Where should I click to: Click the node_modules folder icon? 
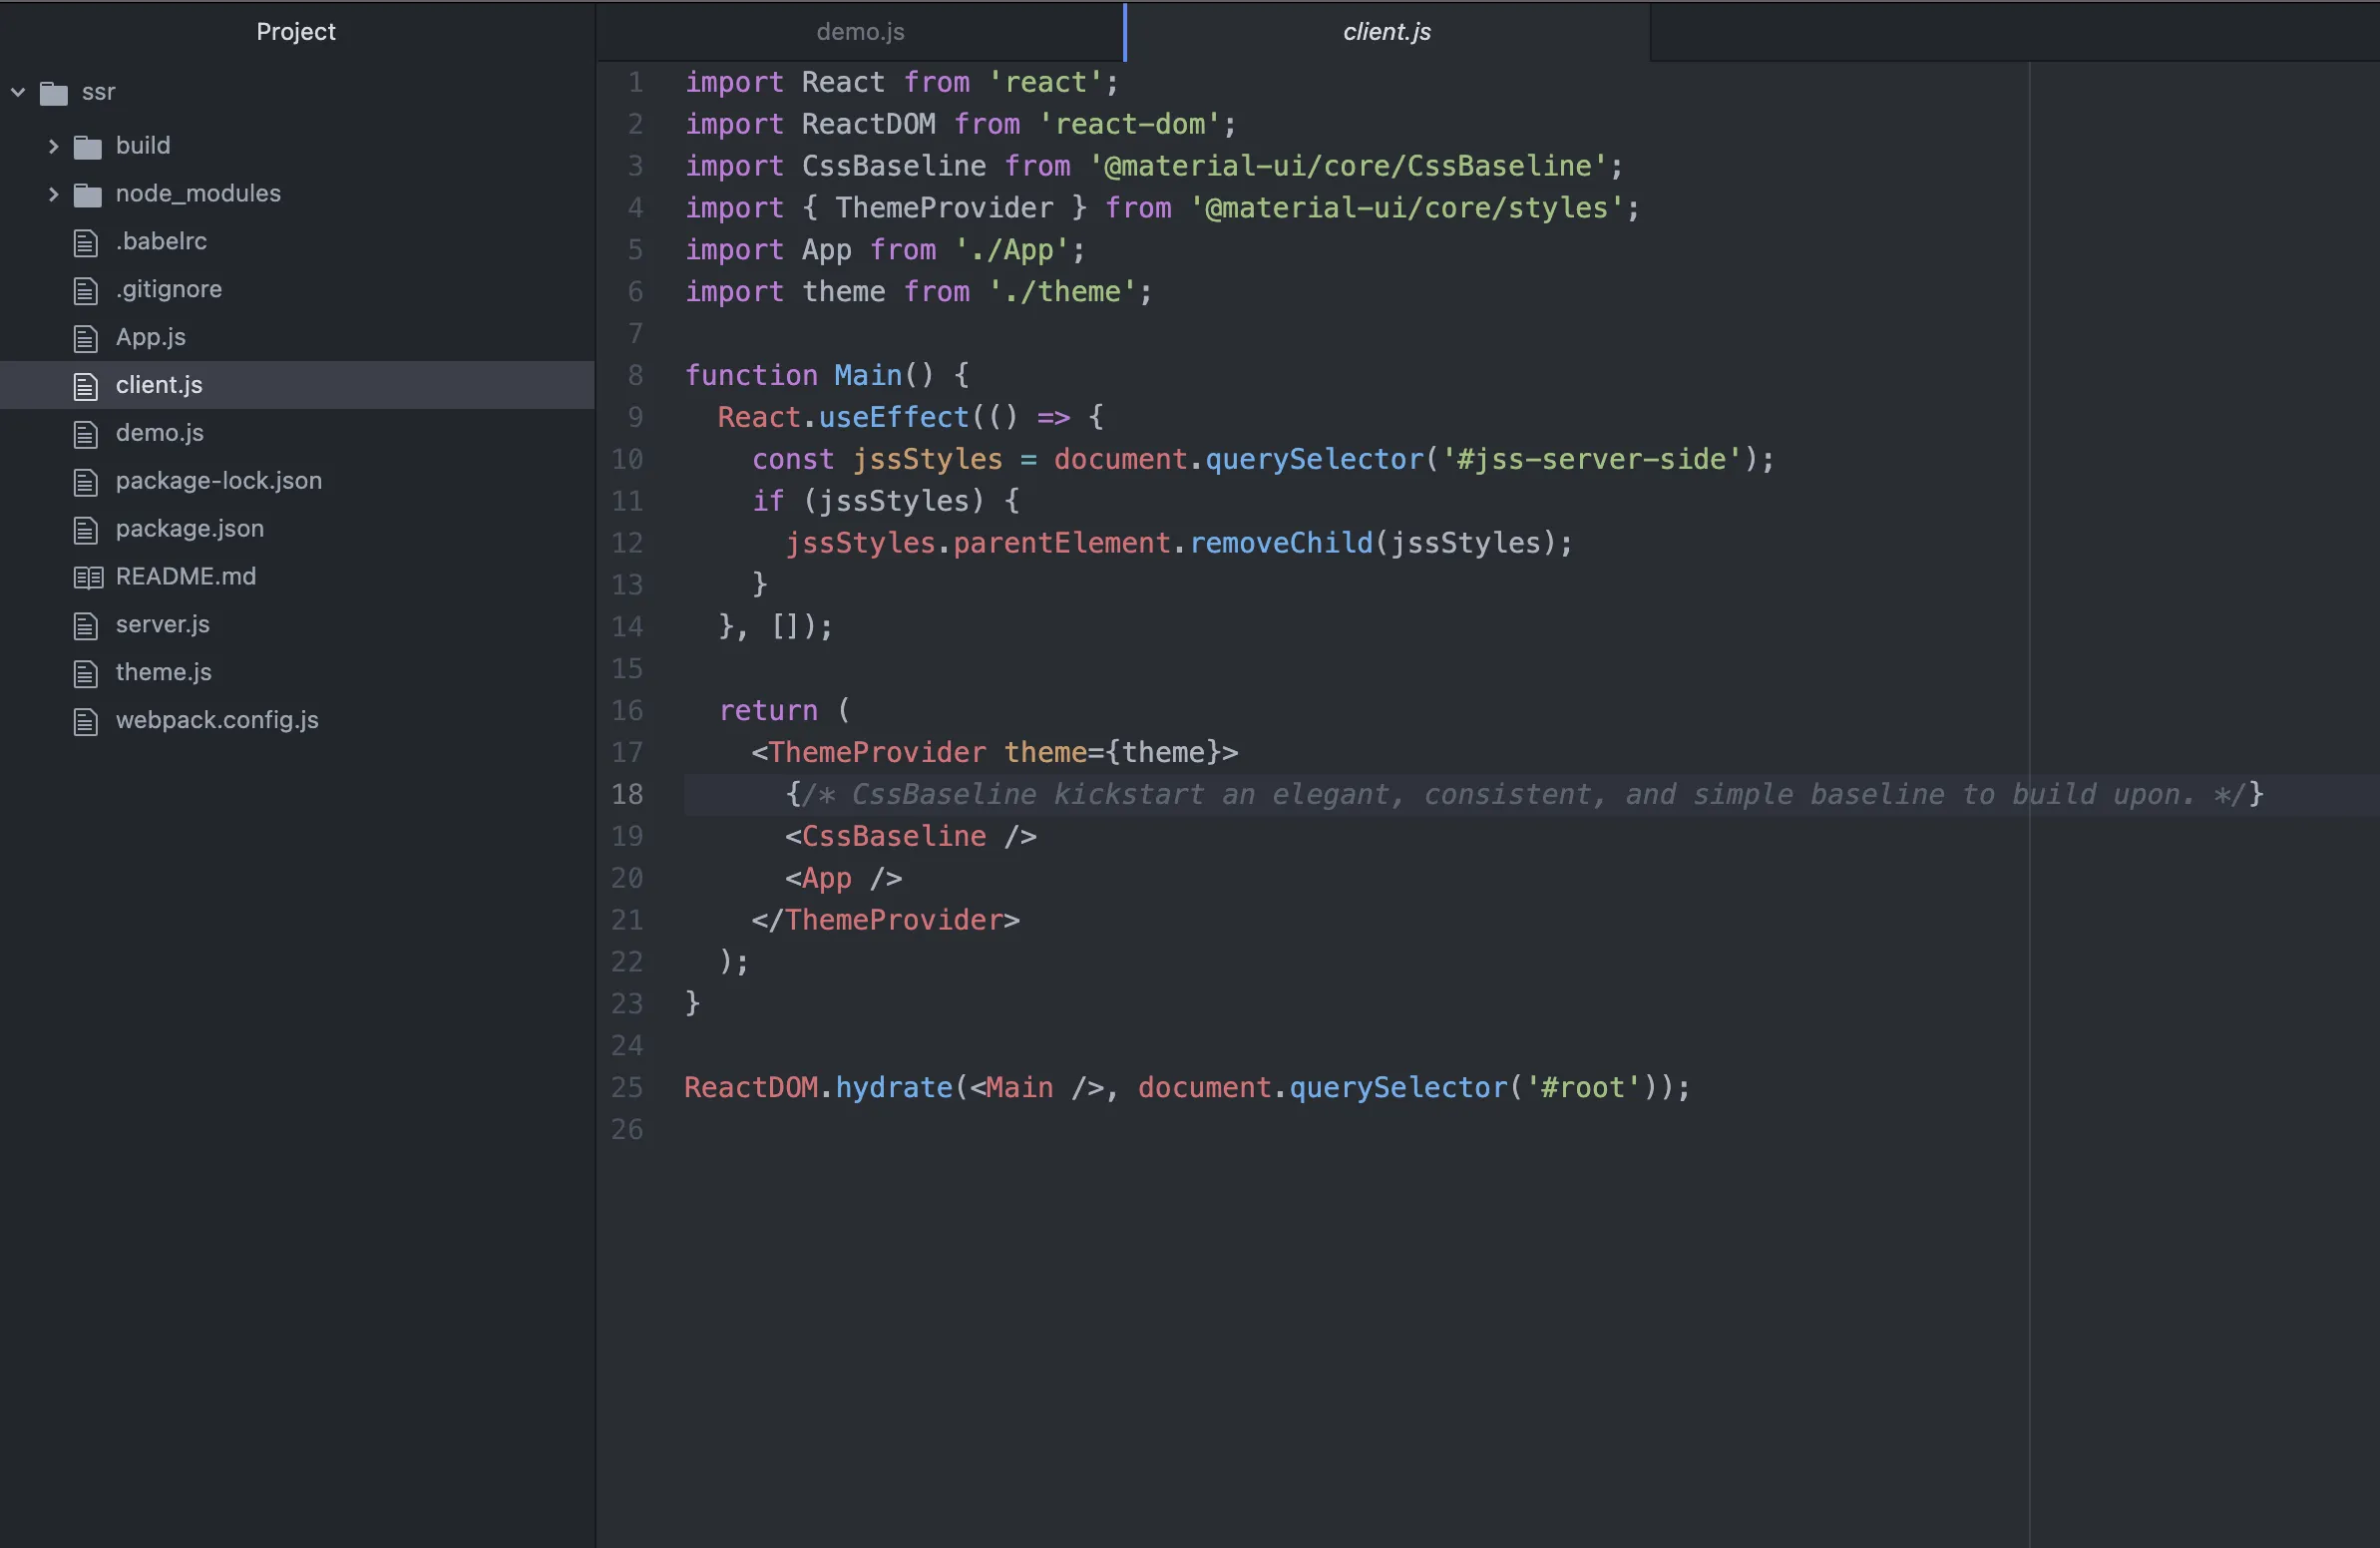[x=88, y=195]
